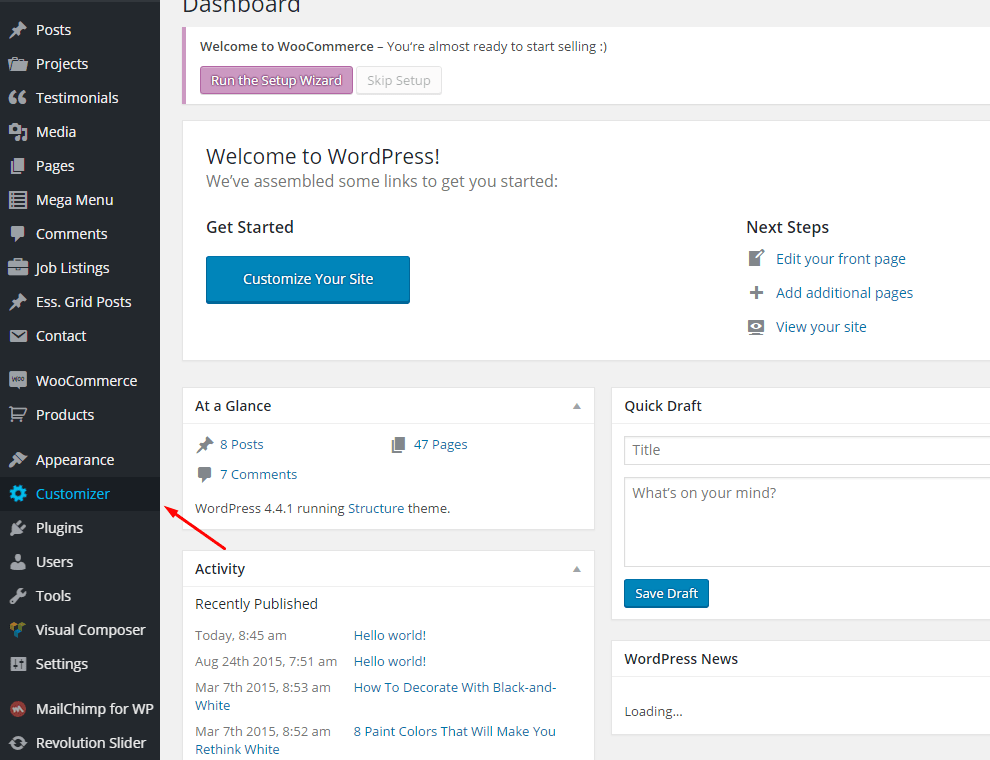Click the screen icon beside View your site

pos(756,327)
